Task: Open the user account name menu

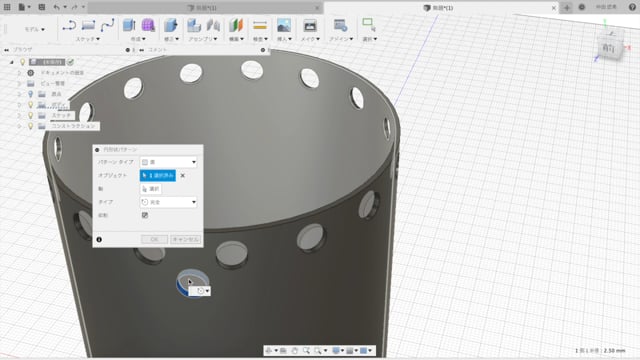Action: [x=606, y=7]
